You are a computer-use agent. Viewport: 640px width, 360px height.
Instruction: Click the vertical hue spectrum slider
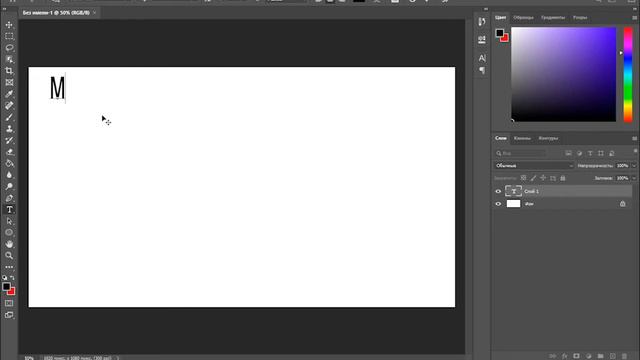pyautogui.click(x=628, y=75)
